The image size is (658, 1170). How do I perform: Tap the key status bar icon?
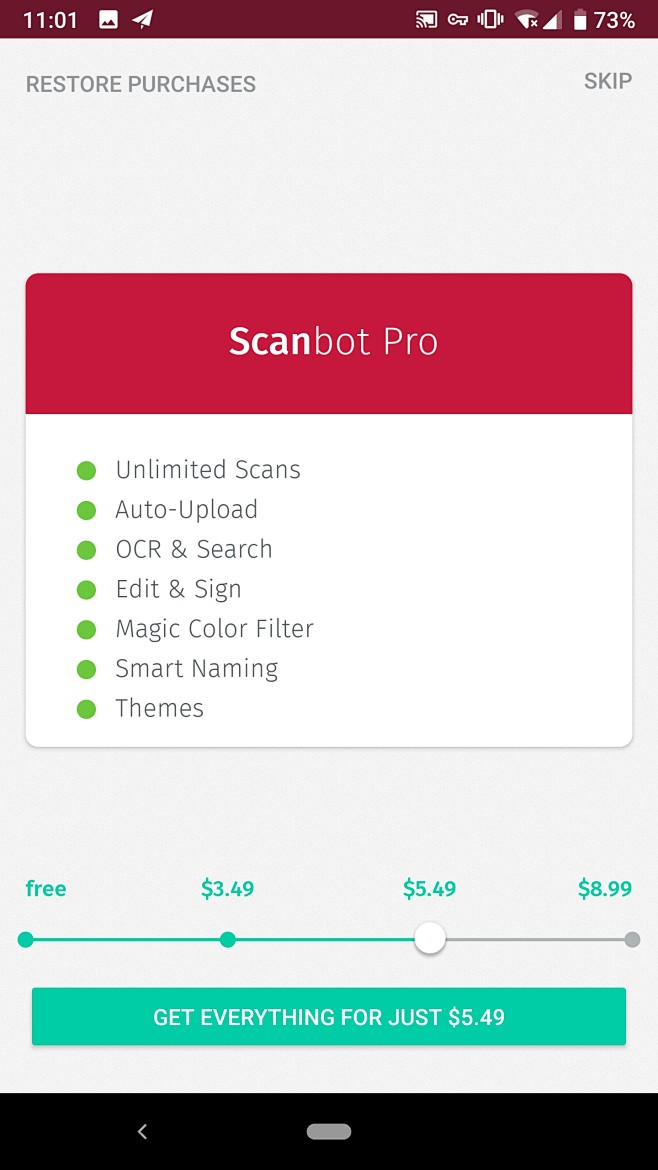(456, 18)
